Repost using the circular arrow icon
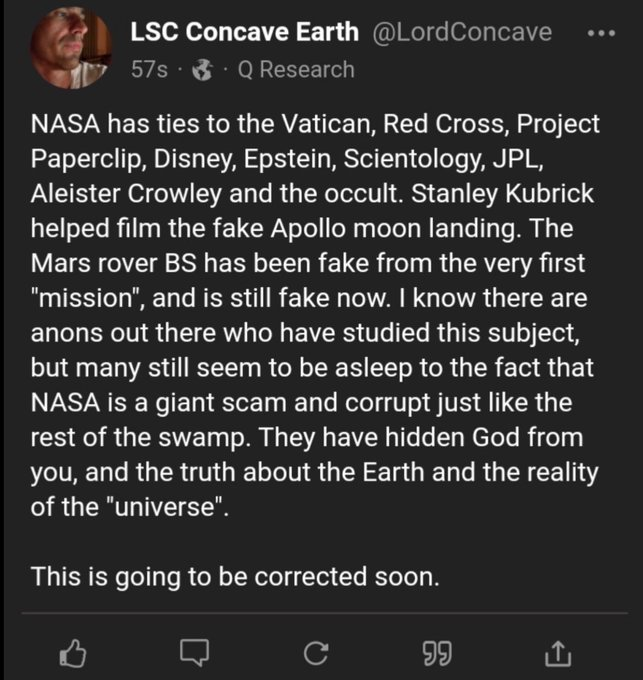 pyautogui.click(x=315, y=654)
